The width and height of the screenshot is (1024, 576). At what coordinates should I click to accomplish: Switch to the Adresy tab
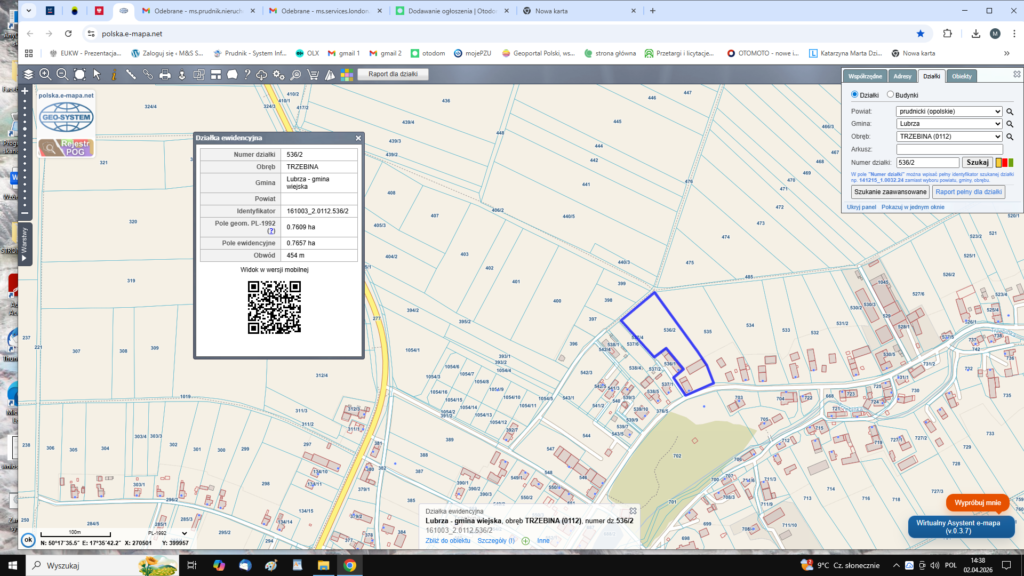[902, 76]
